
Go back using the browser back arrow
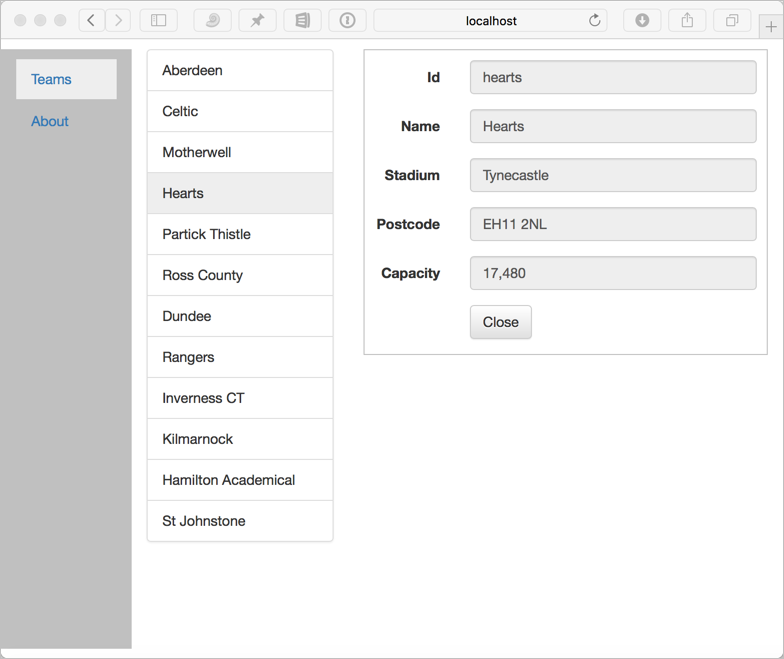click(92, 20)
